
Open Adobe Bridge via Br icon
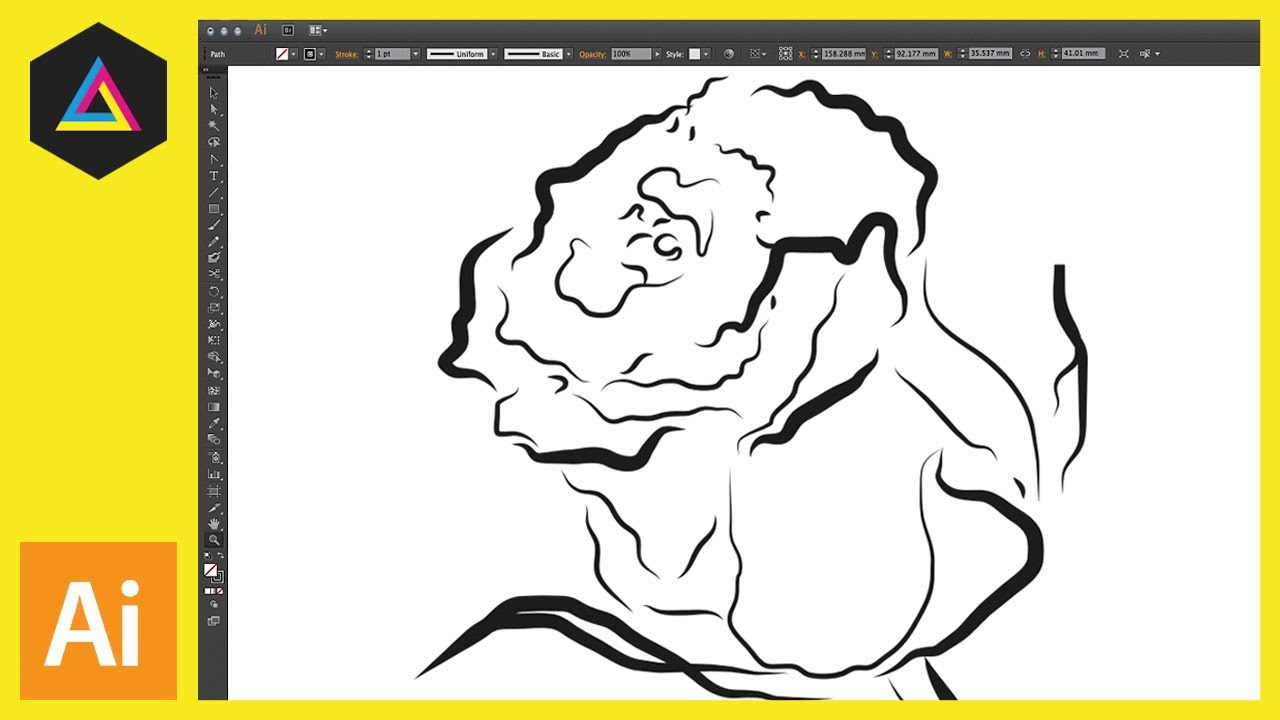(288, 31)
